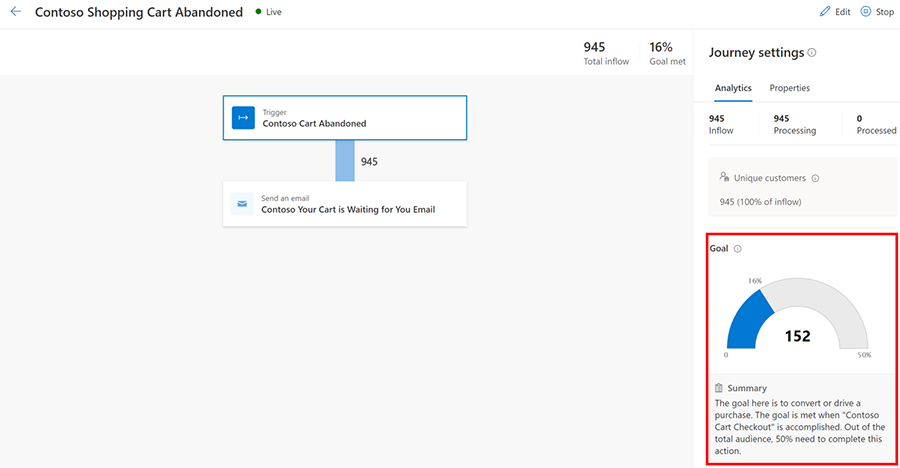
Task: Select the Contoso Cart Abandoned trigger tile
Action: 344,118
